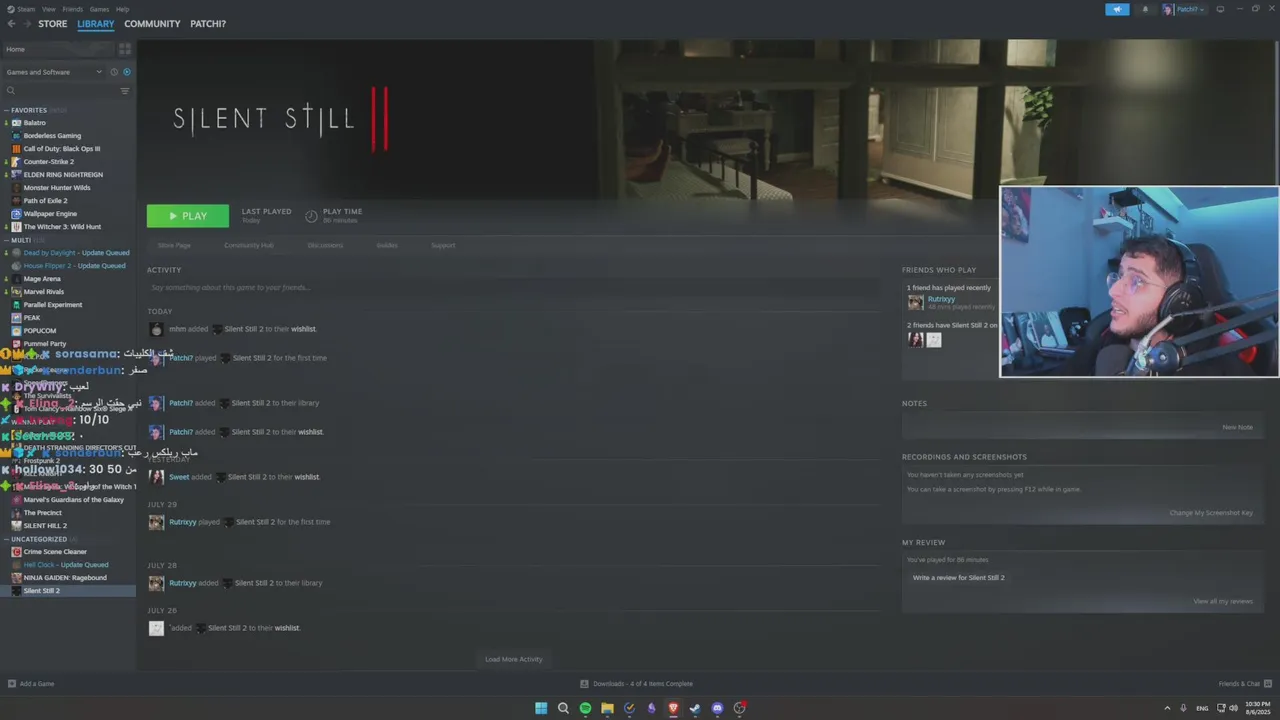This screenshot has height=720, width=1280.
Task: Select Marvel Rivals in library list
Action: tap(43, 292)
